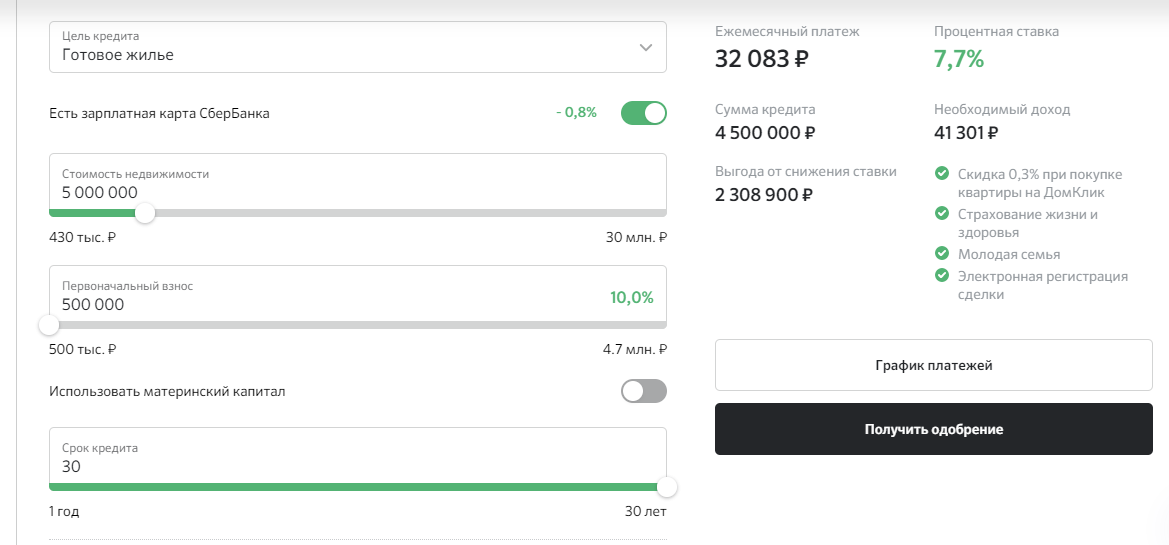Screen dimensions: 1169x545
Task: Click checkmark icon next to Страхование жизни
Action: click(941, 214)
